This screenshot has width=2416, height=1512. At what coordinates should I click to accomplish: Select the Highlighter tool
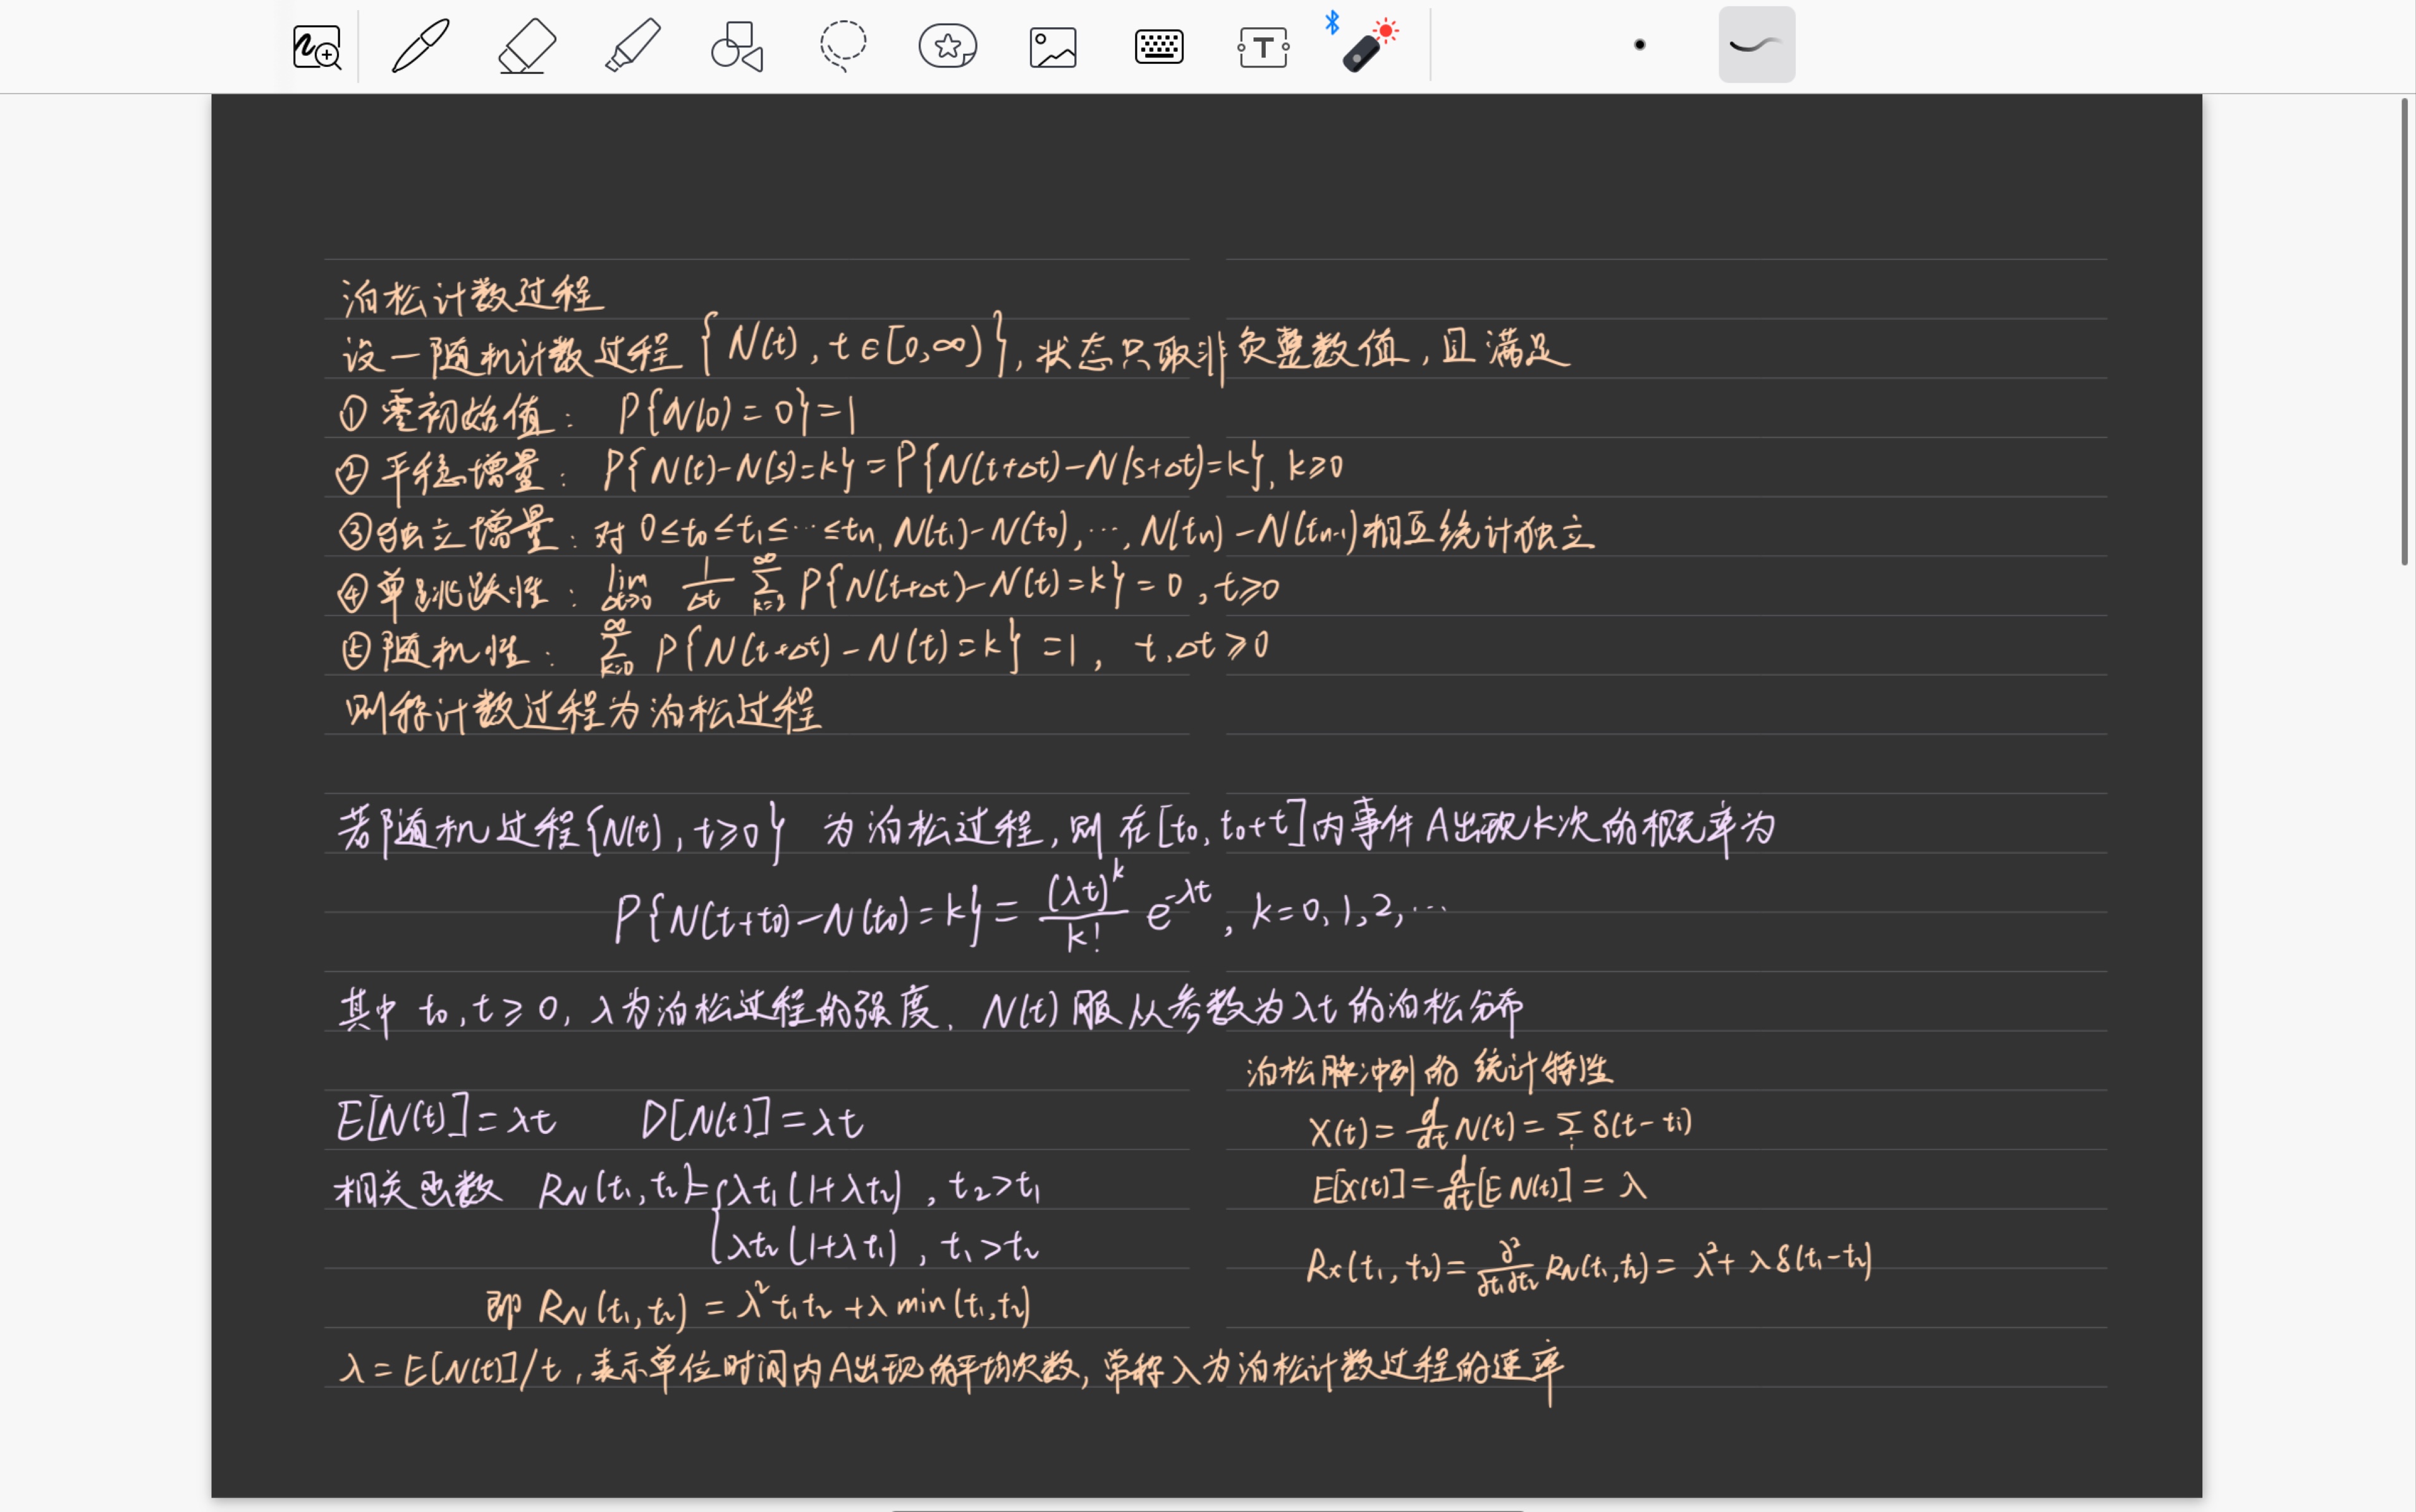click(x=633, y=46)
